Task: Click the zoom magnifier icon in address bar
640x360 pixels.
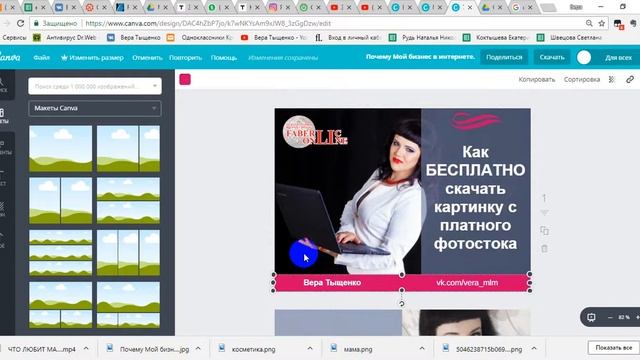Action: [x=589, y=23]
